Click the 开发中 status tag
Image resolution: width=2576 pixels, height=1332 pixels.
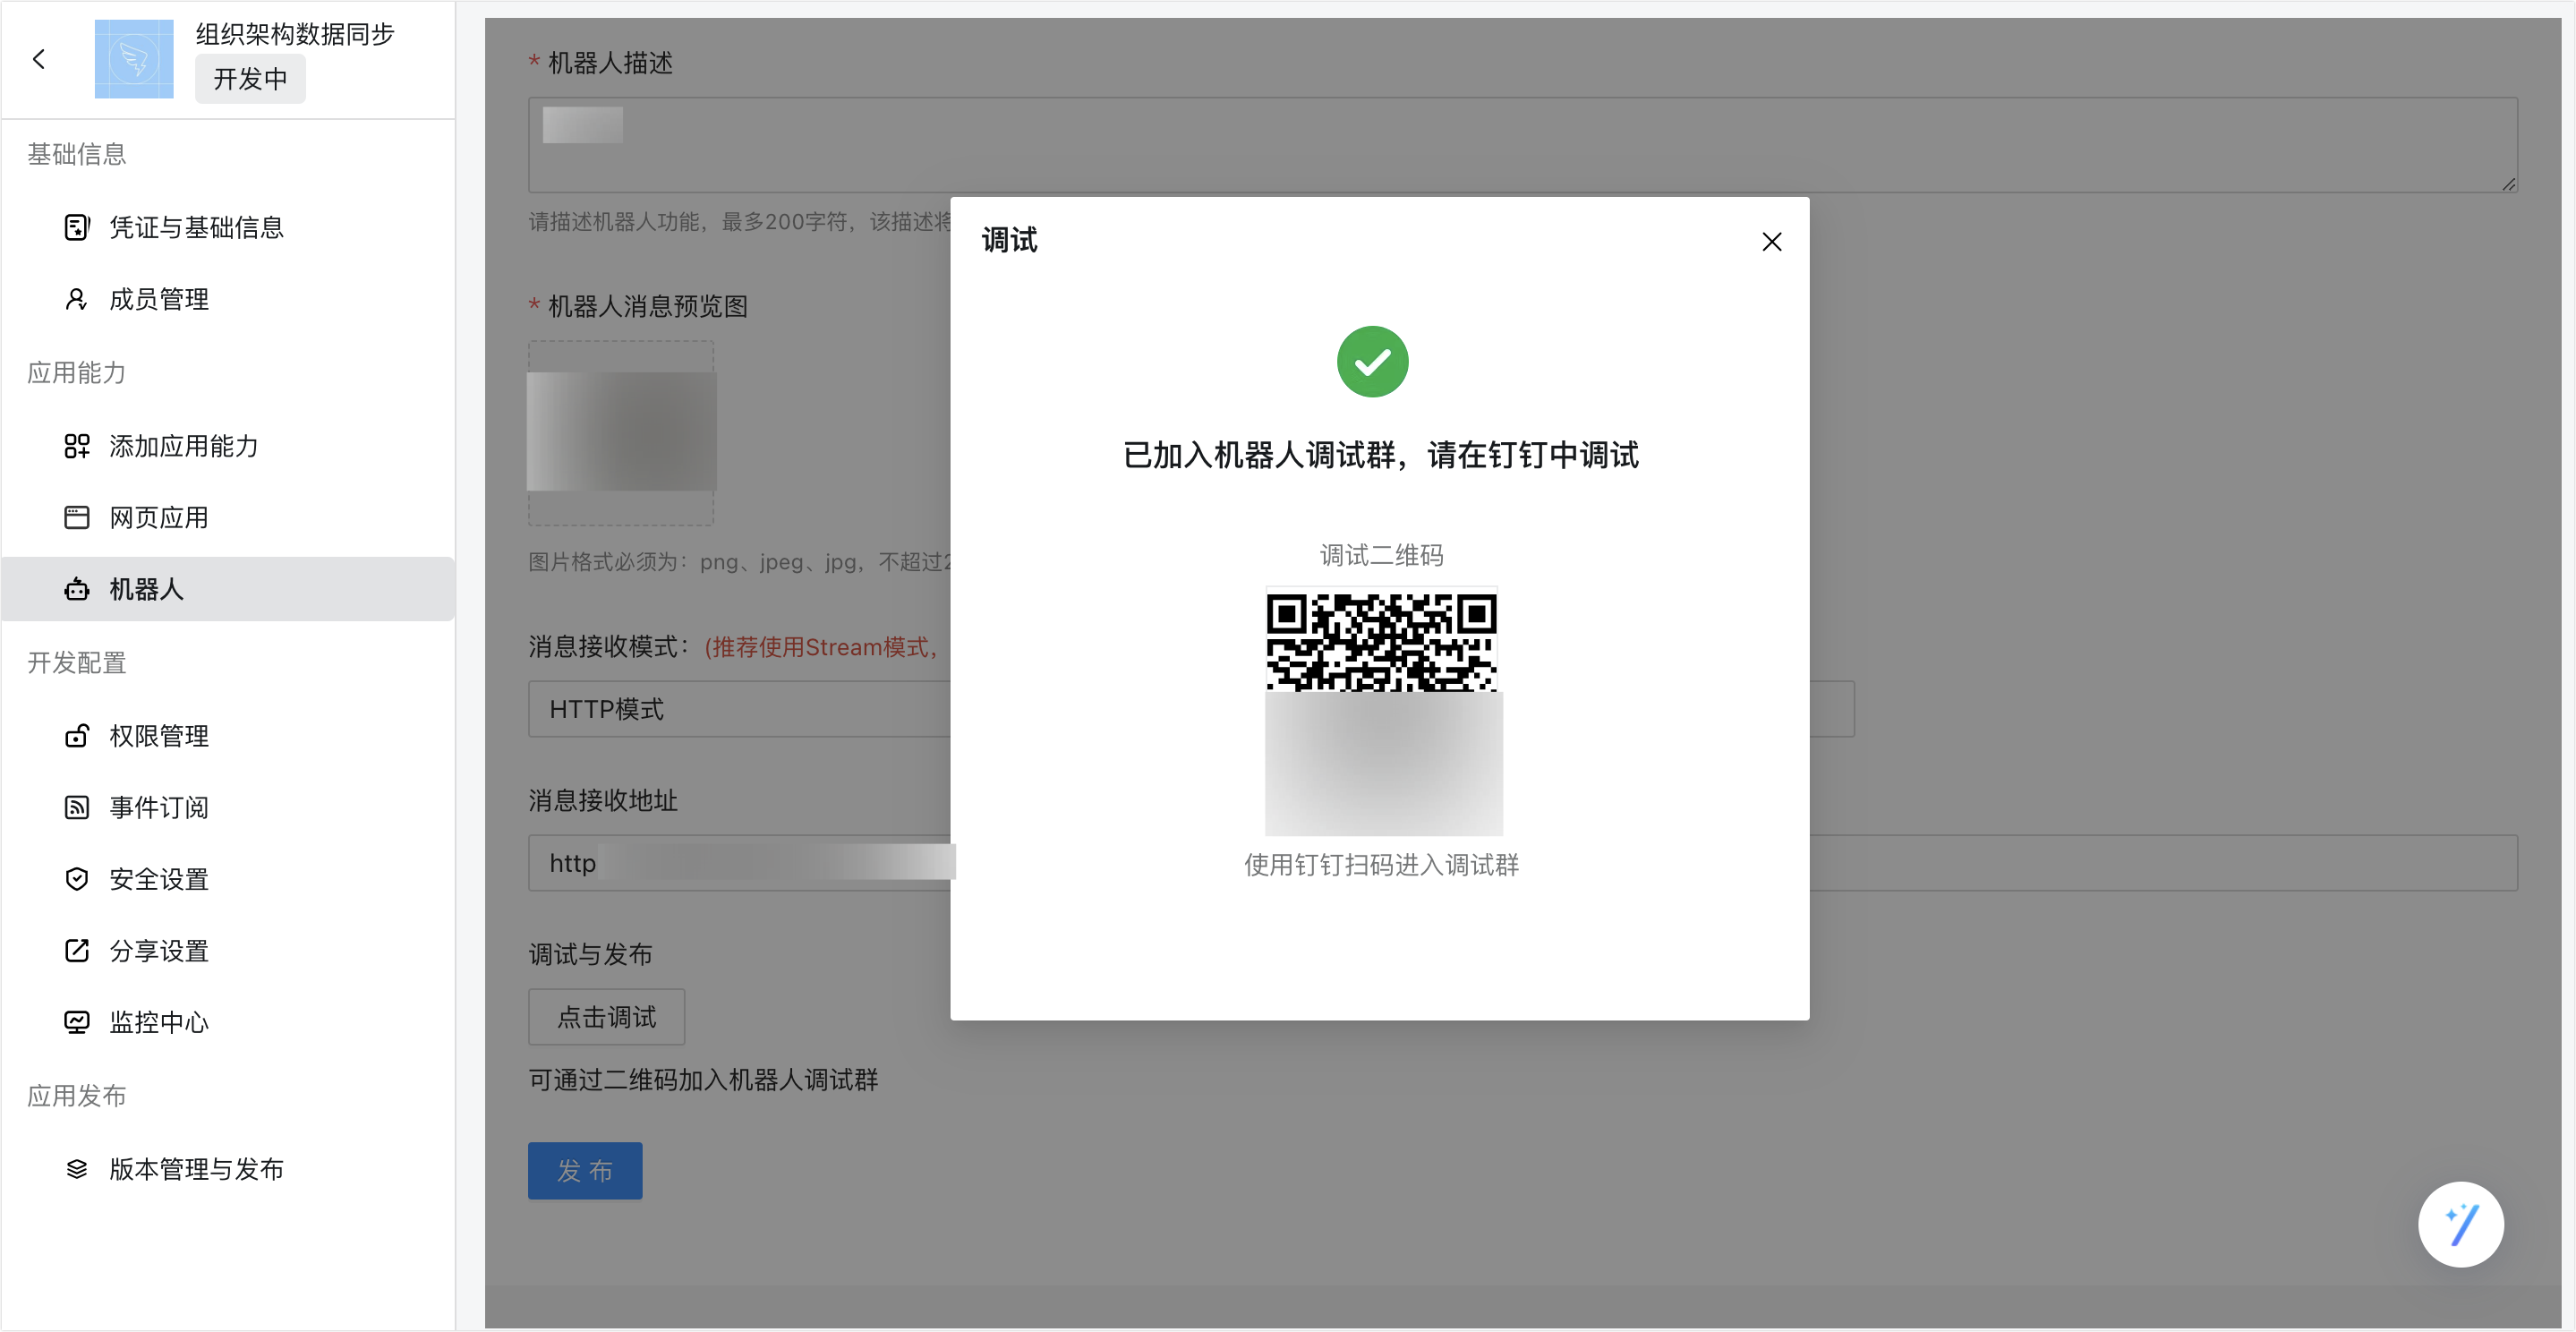(250, 79)
